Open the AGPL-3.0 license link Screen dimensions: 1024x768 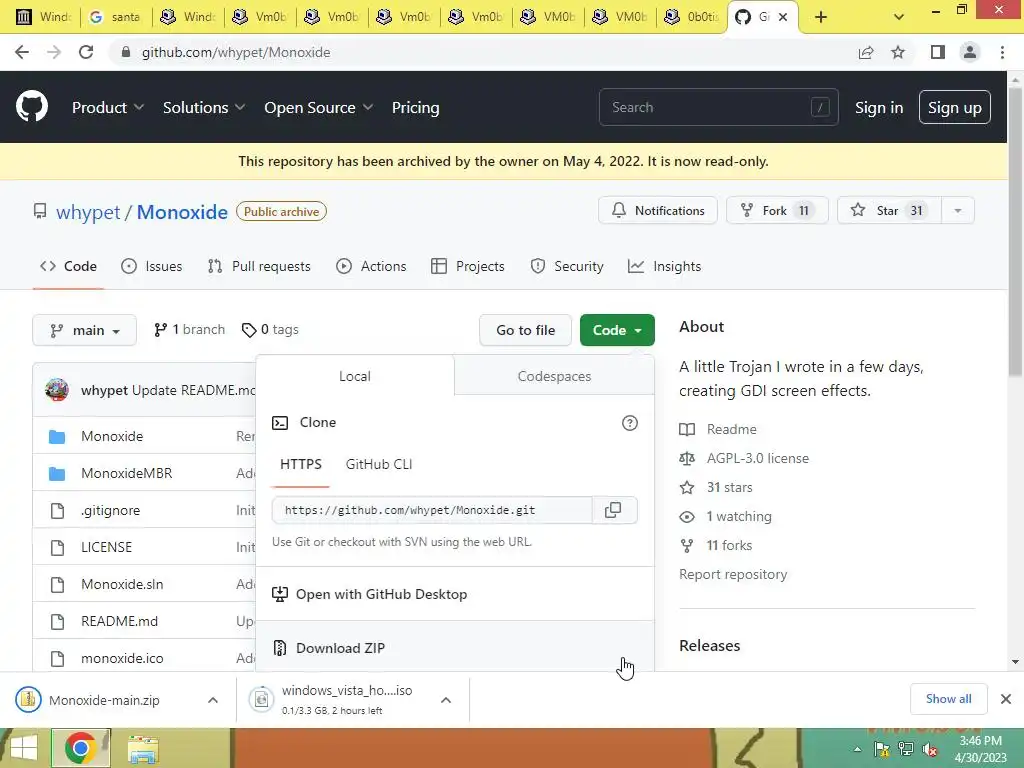pyautogui.click(x=758, y=458)
